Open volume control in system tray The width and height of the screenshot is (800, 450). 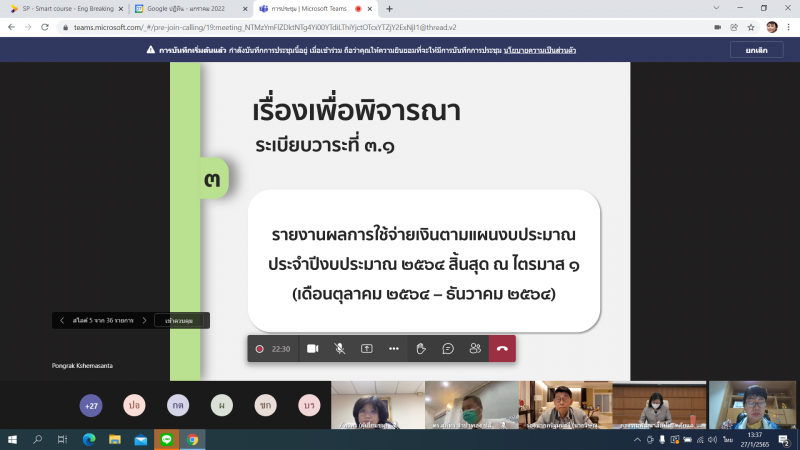click(712, 439)
